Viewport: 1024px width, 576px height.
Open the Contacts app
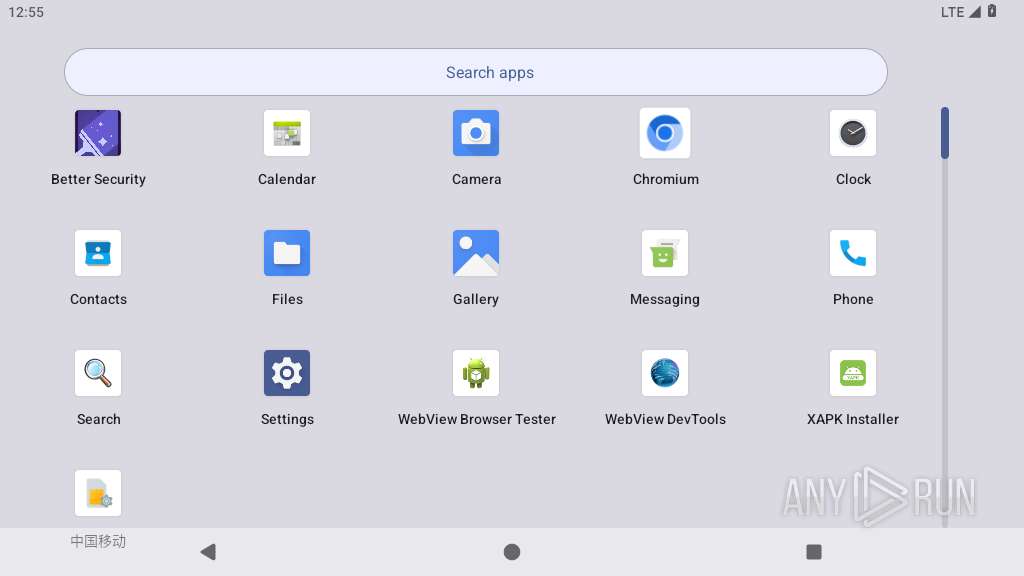tap(98, 253)
